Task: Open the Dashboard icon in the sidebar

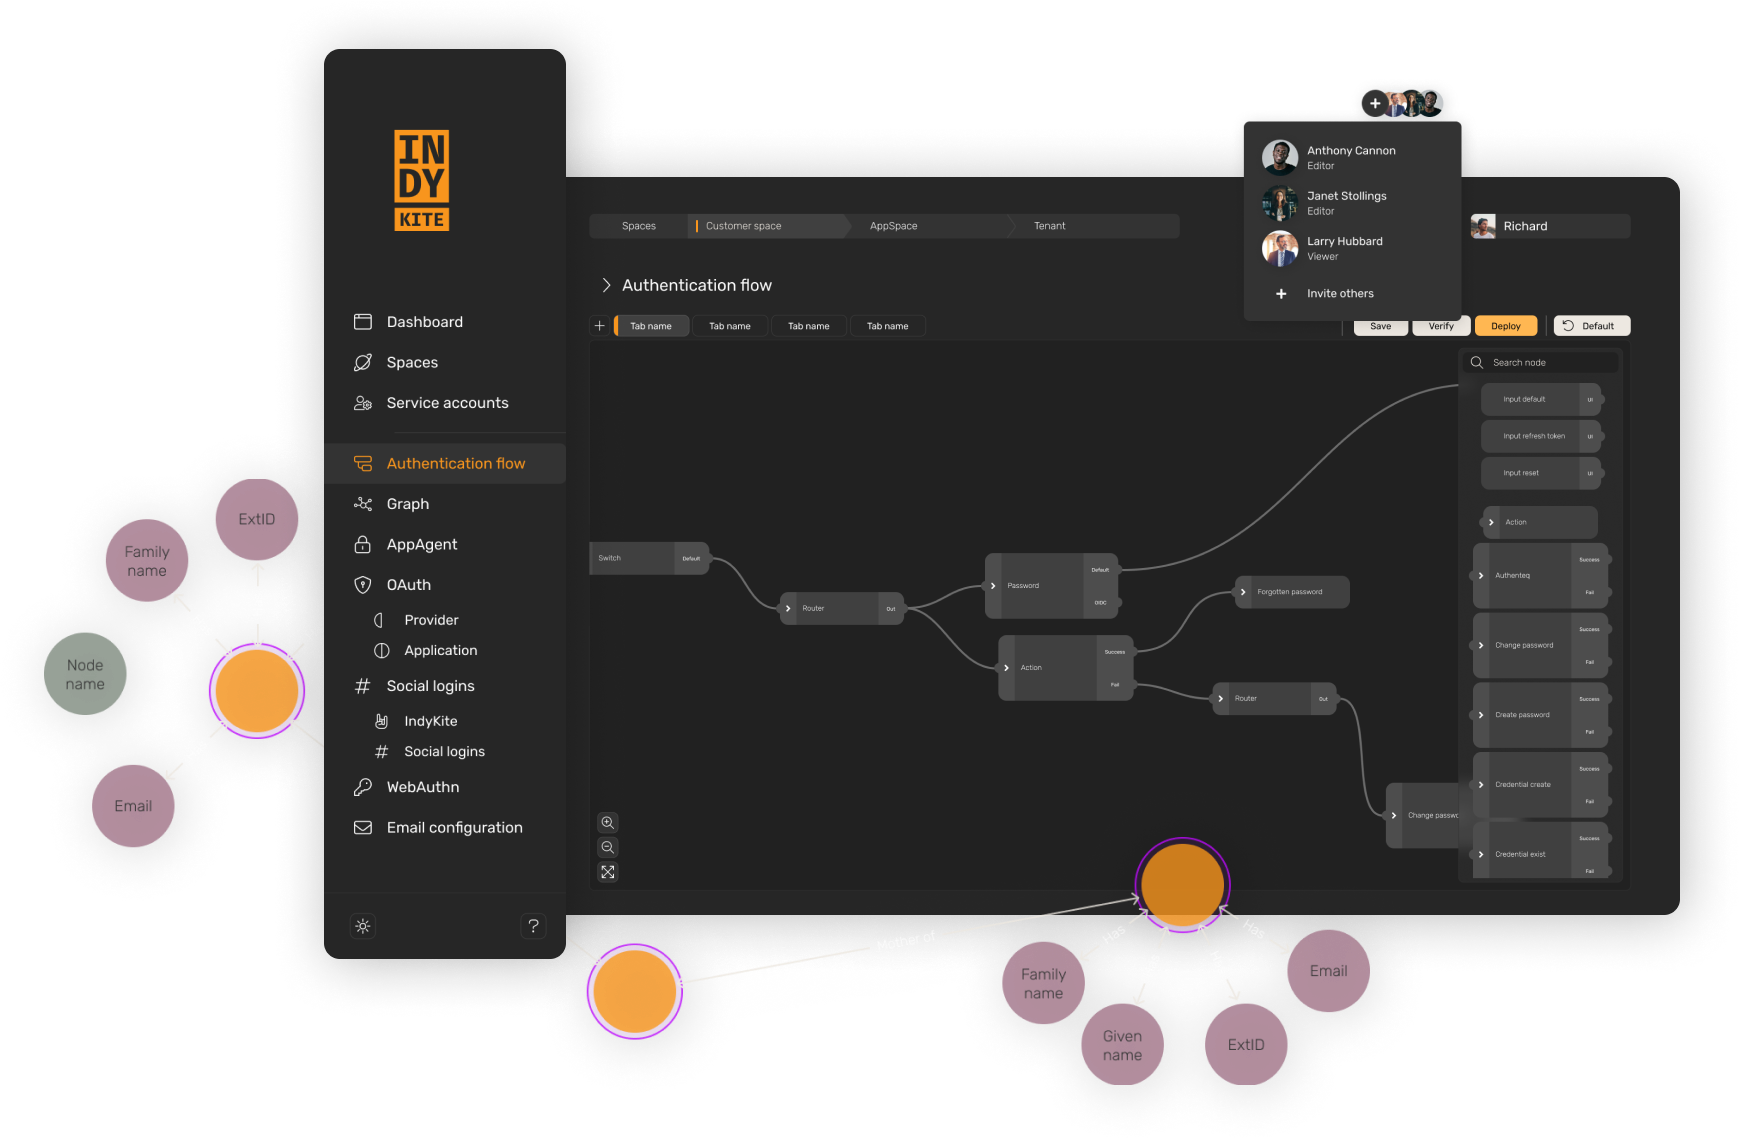Action: (363, 322)
